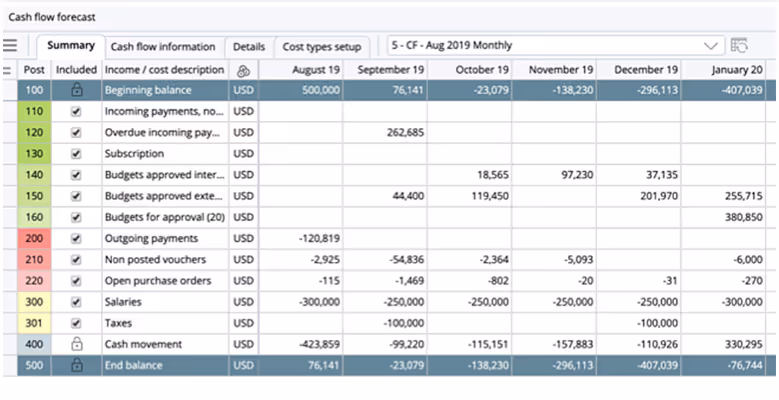Image resolution: width=779 pixels, height=400 pixels.
Task: Open the hamburger menu beside Summary tab
Action: point(10,46)
